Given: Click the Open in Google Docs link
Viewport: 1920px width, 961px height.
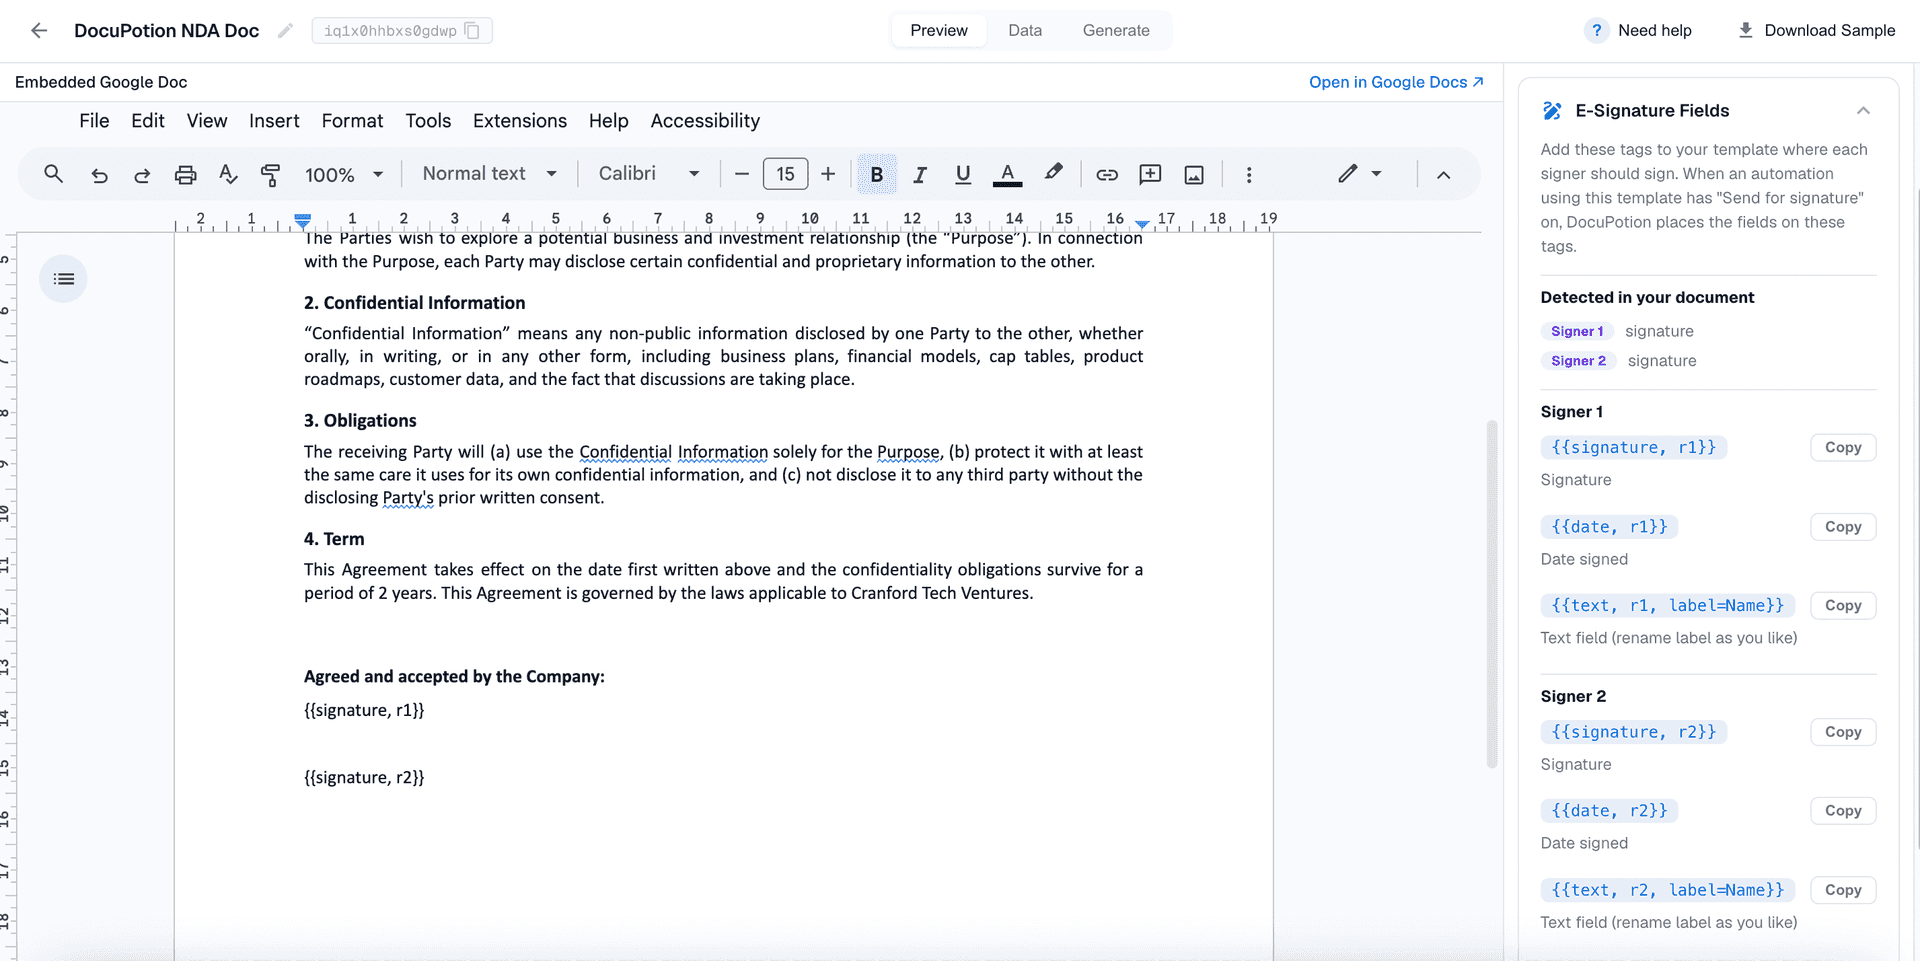Looking at the screenshot, I should [1396, 82].
